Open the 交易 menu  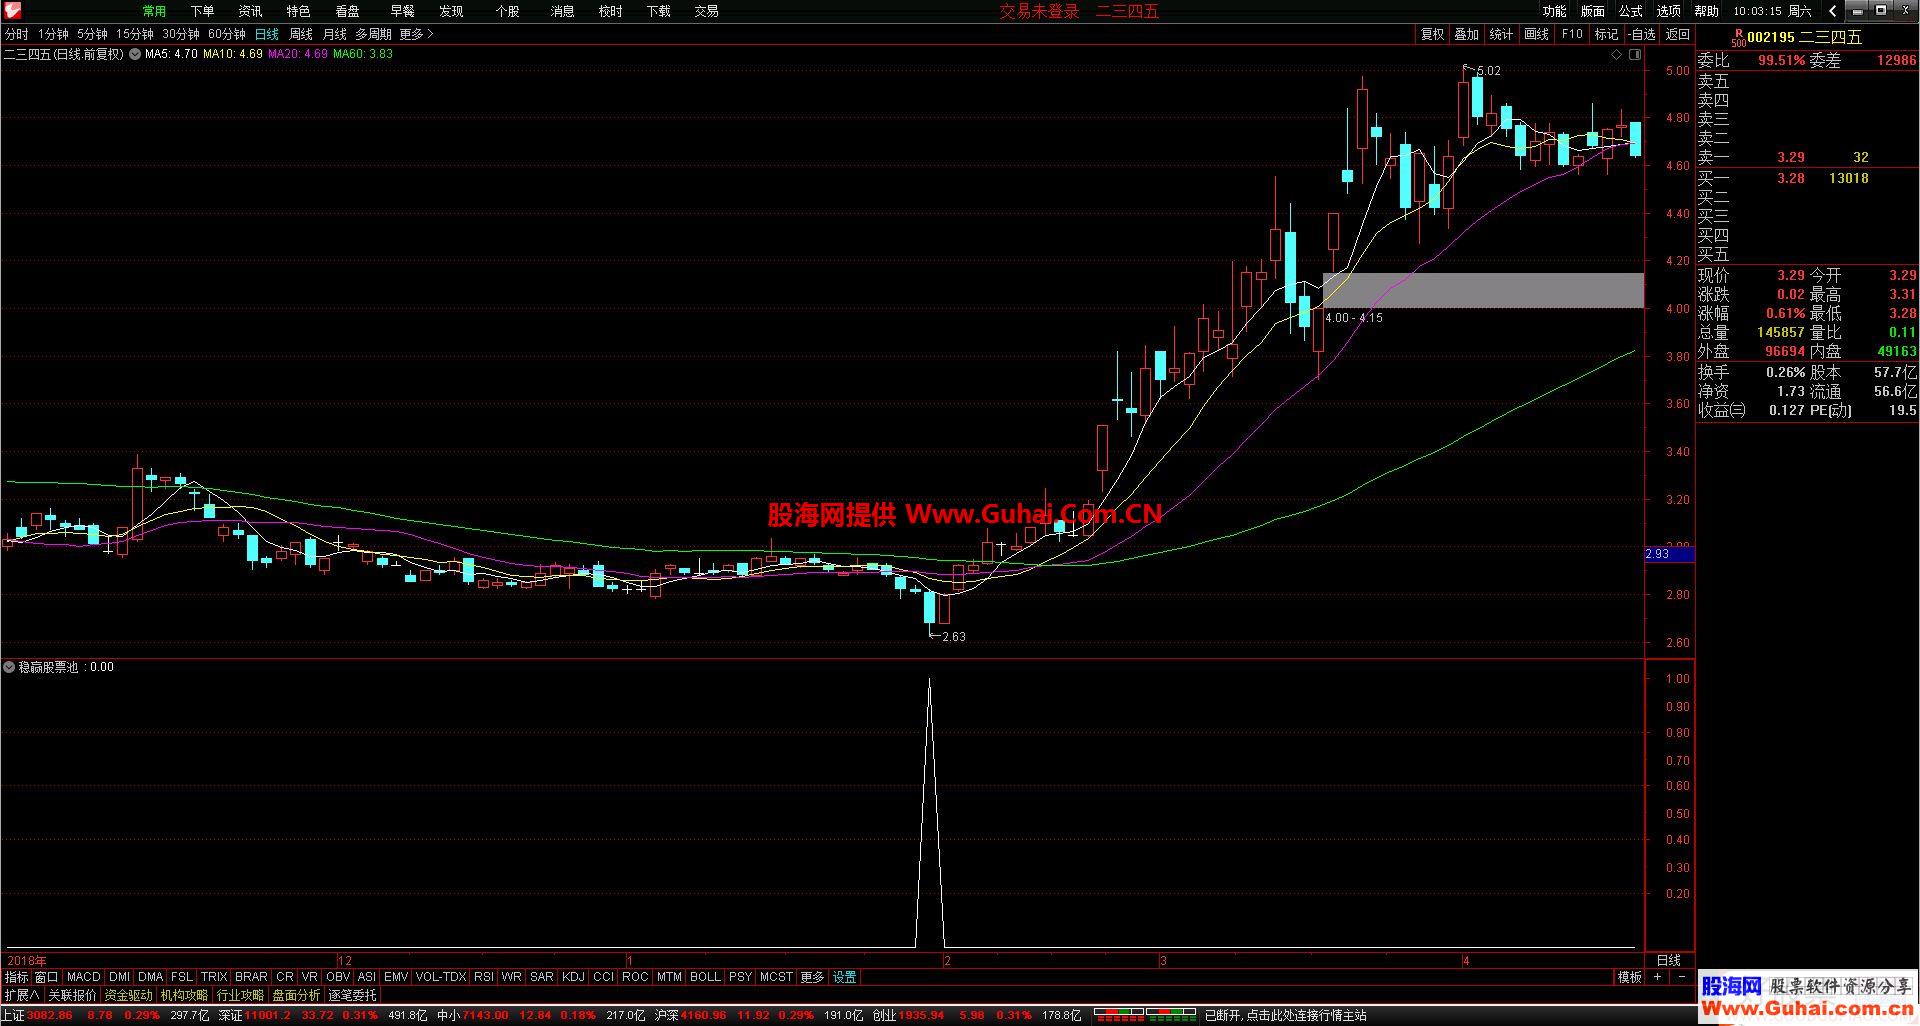coord(706,11)
